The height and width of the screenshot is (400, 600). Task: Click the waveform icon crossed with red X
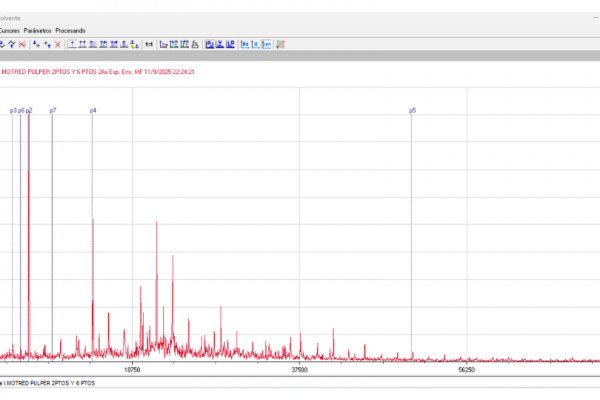(22, 44)
